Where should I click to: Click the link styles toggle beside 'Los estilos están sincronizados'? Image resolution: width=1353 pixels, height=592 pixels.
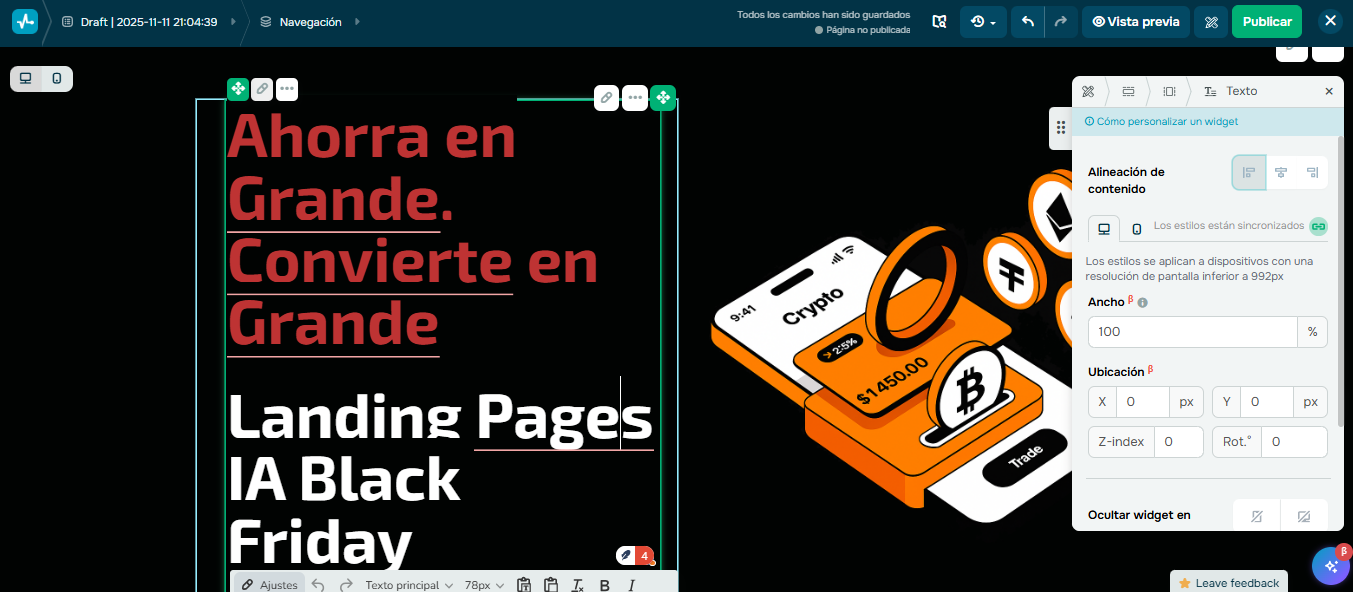[x=1318, y=226]
